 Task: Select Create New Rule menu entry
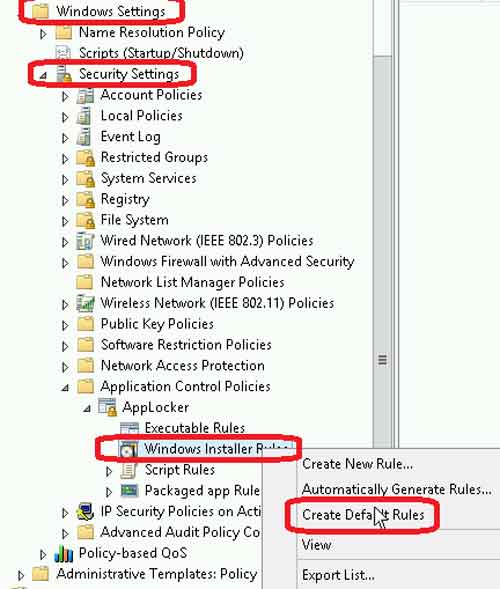tap(357, 464)
